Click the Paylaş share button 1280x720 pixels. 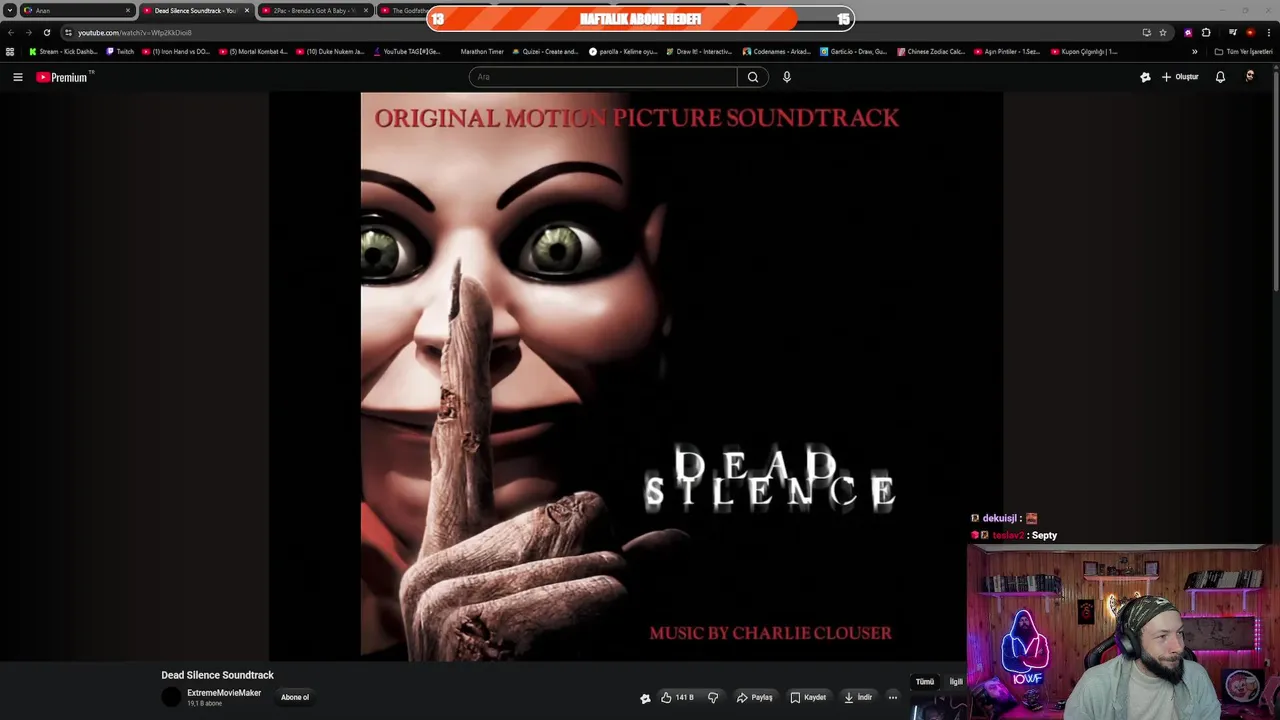(755, 697)
